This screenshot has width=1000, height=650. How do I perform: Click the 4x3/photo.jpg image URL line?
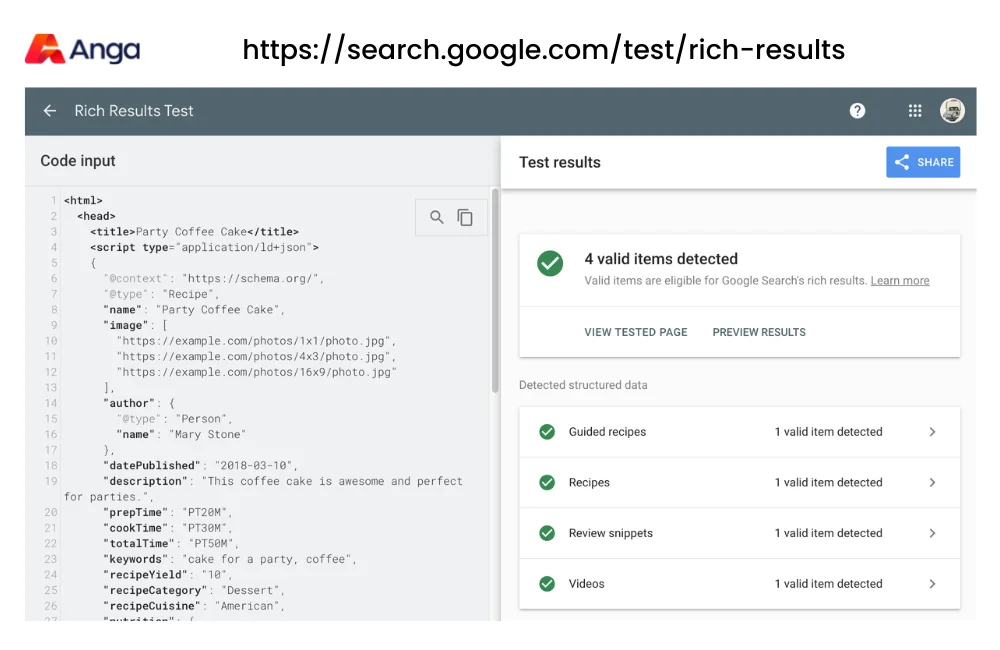[x=256, y=357]
